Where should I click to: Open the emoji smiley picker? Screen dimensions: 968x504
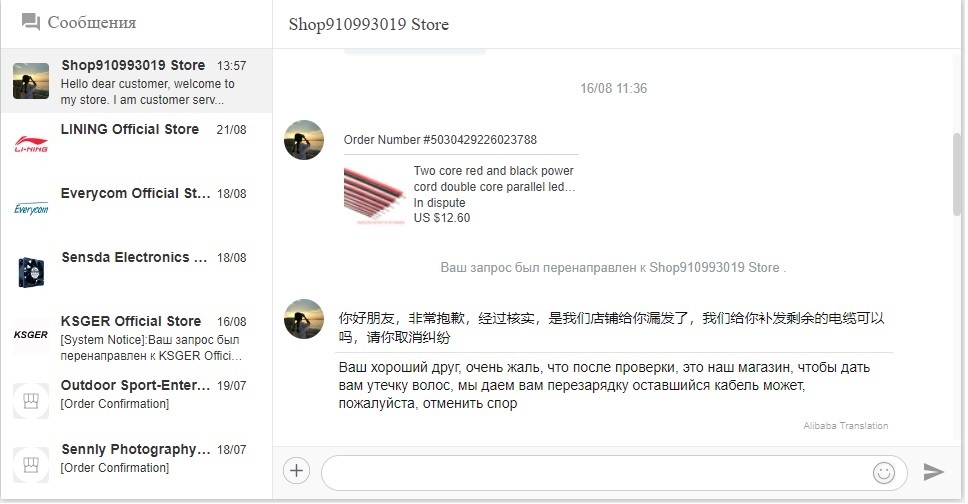point(883,472)
